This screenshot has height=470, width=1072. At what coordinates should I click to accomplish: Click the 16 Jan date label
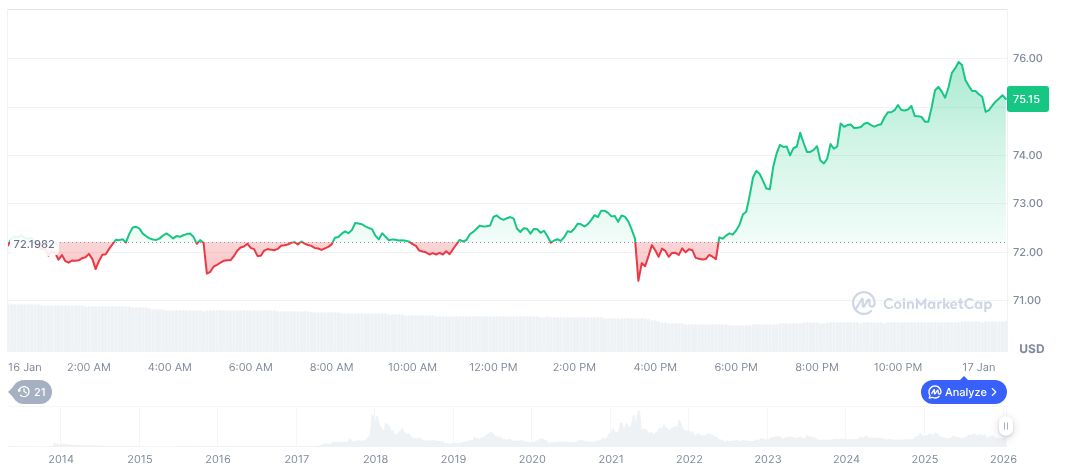pyautogui.click(x=23, y=367)
